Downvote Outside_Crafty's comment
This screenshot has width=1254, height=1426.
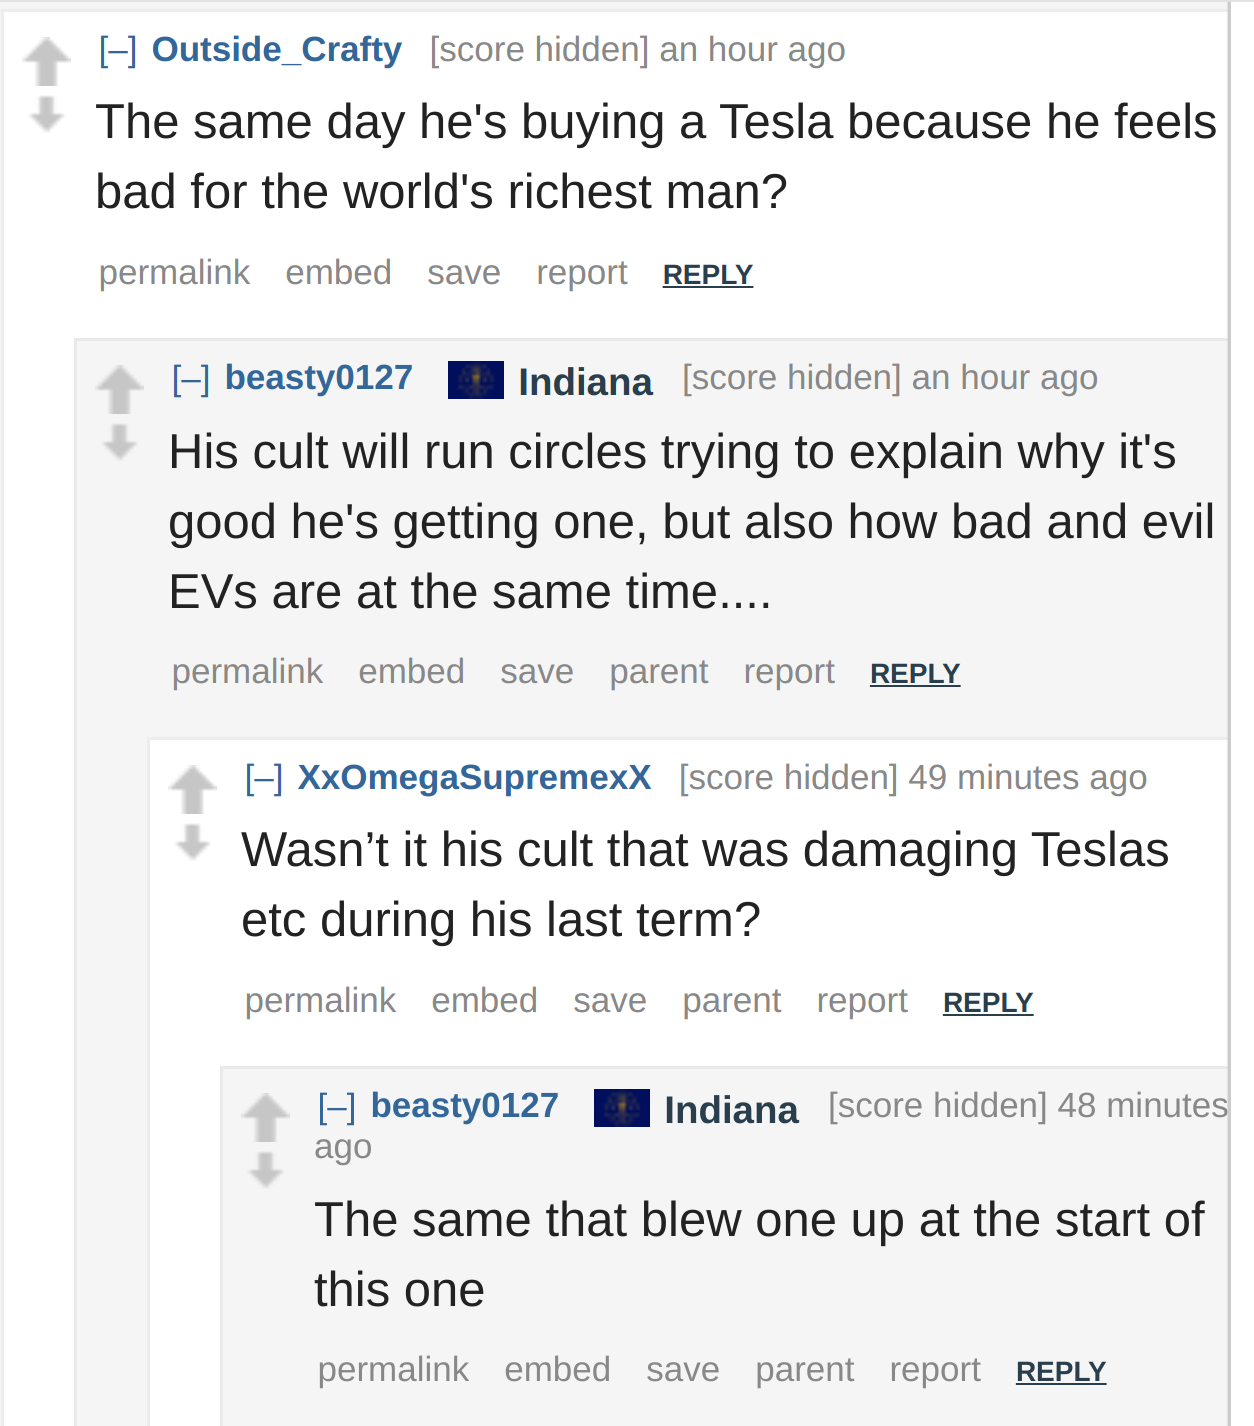[47, 114]
